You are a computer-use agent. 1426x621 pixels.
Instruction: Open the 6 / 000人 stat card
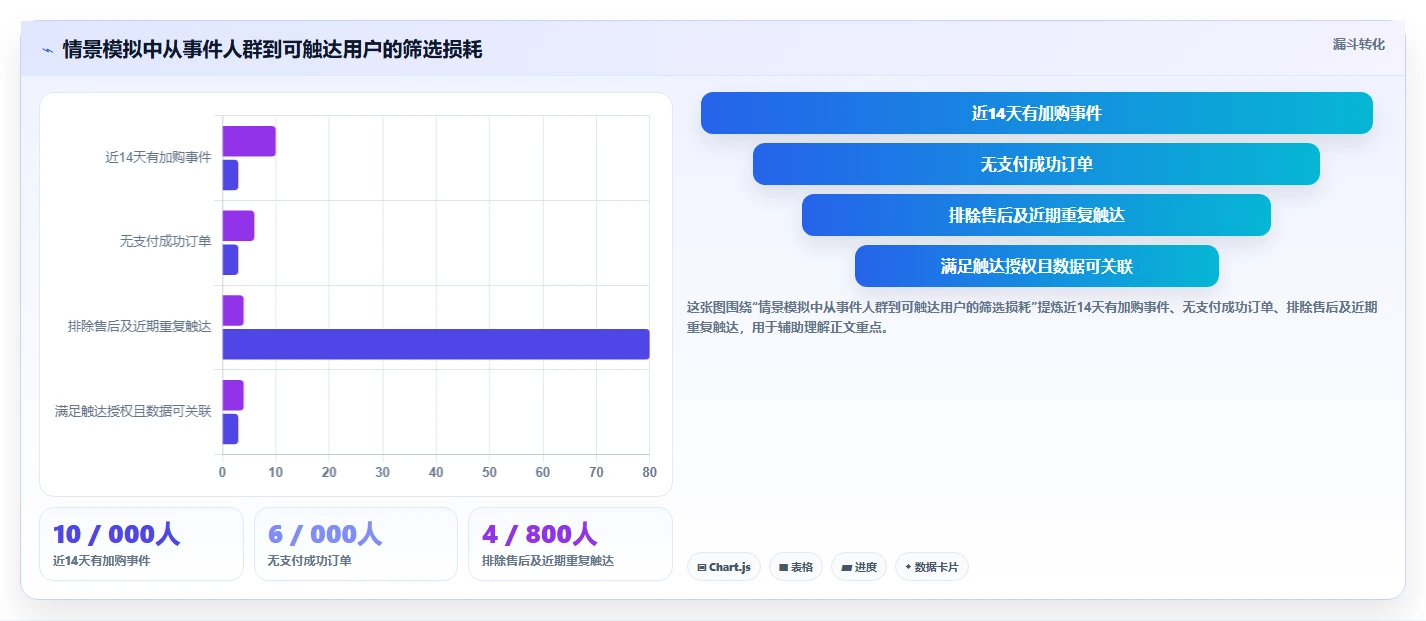[x=356, y=544]
